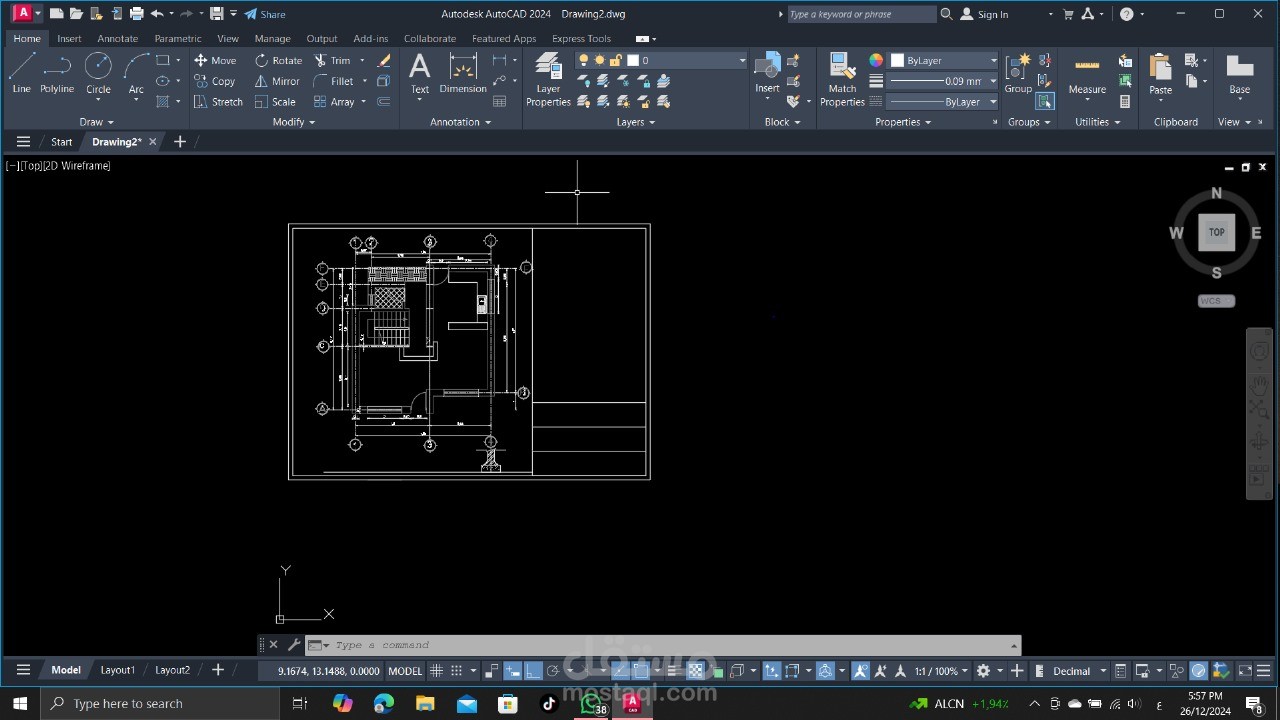1280x720 pixels.
Task: Activate the Circle tool
Action: tap(98, 74)
